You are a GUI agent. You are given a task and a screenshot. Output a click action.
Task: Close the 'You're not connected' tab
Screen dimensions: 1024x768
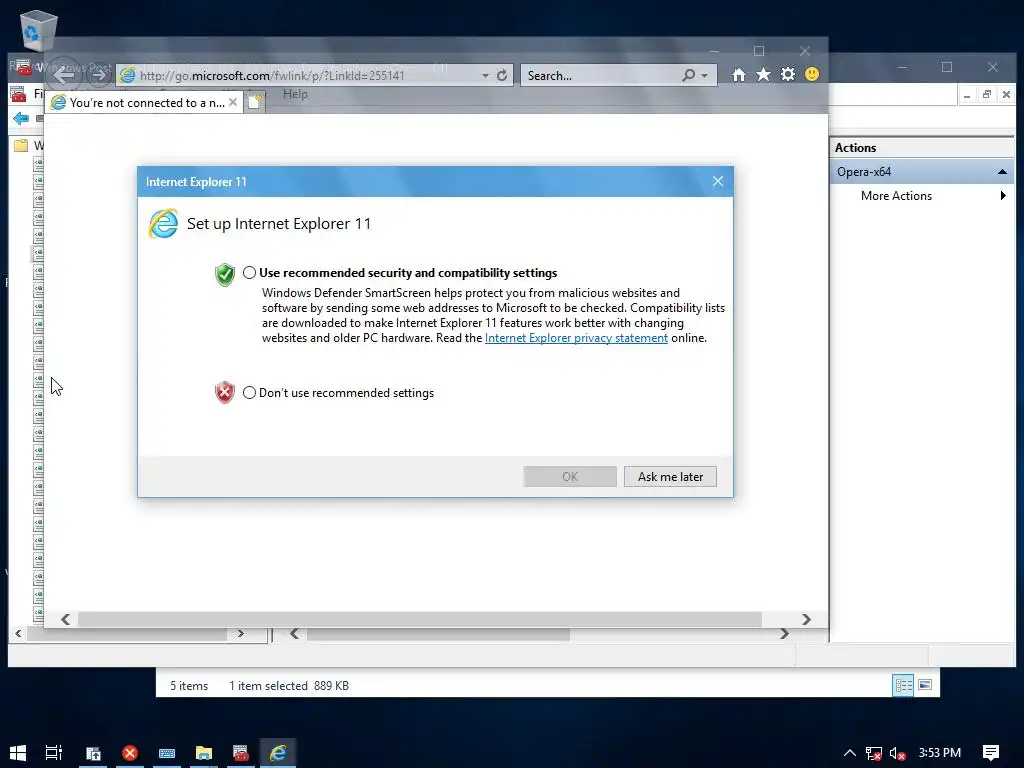coord(232,102)
